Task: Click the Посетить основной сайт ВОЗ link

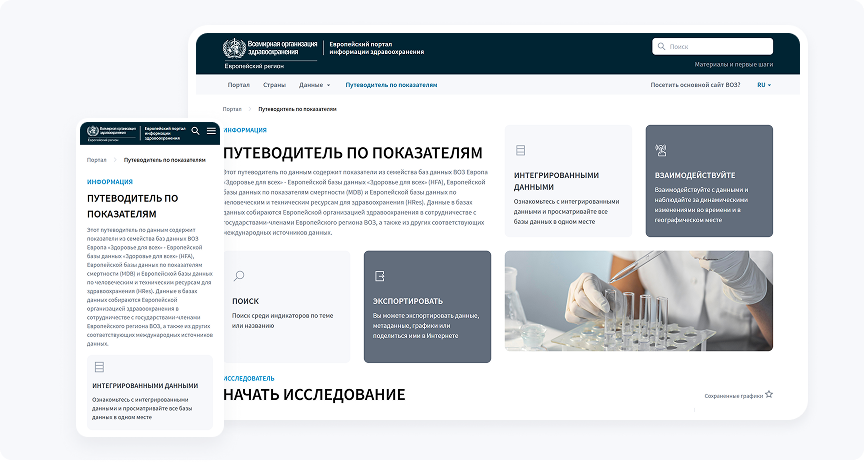Action: click(x=695, y=85)
